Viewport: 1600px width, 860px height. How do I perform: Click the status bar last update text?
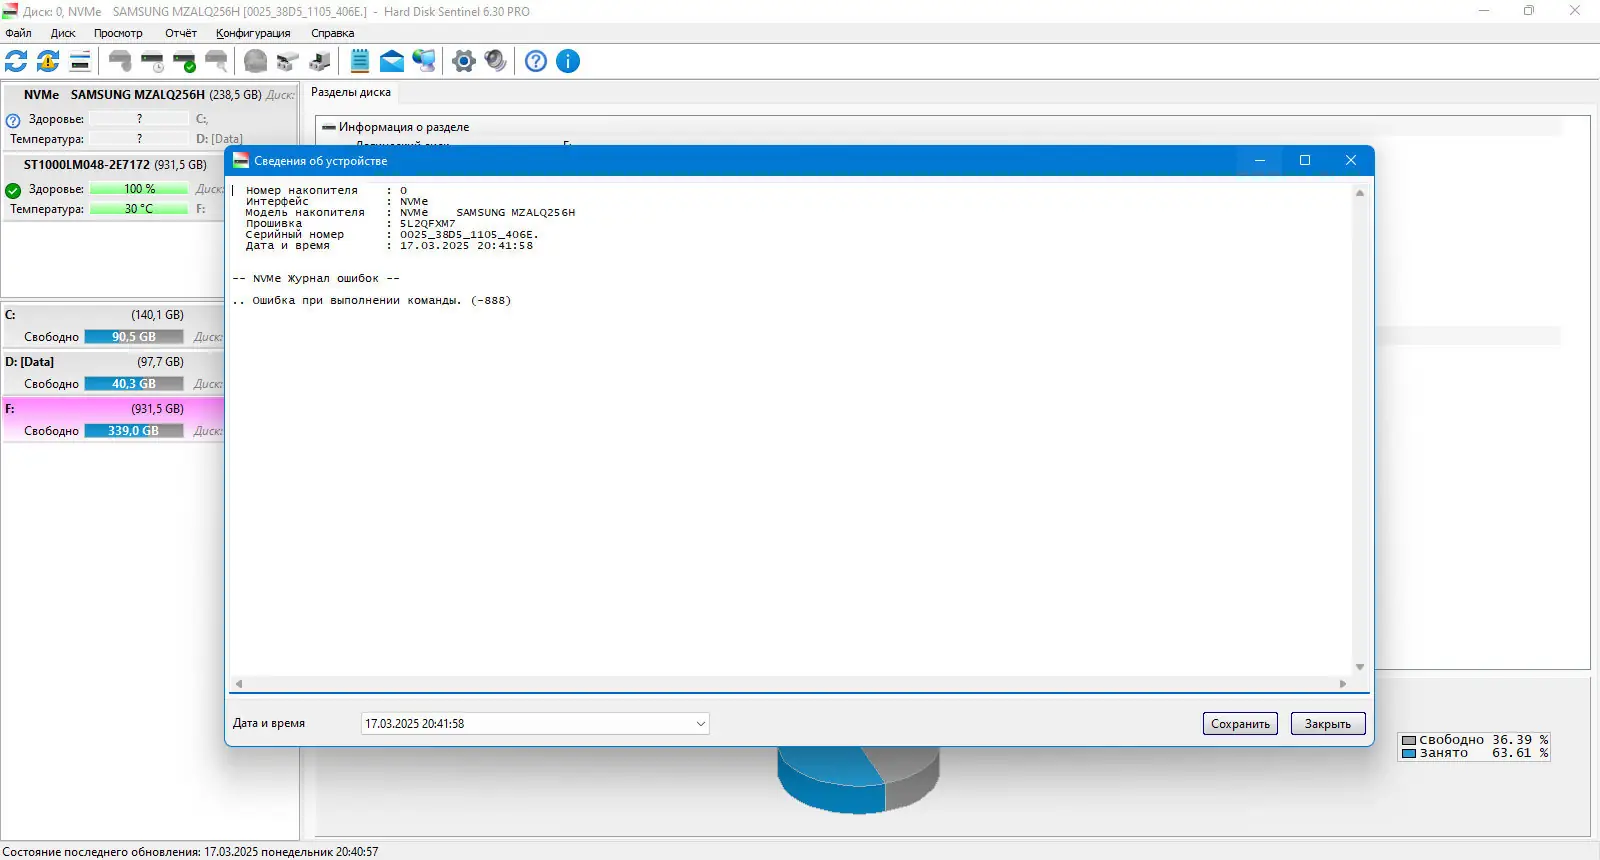click(x=190, y=852)
